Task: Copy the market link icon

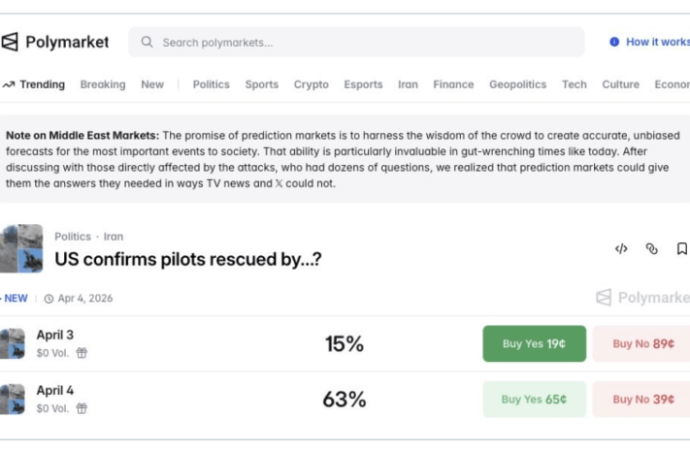Action: point(651,249)
